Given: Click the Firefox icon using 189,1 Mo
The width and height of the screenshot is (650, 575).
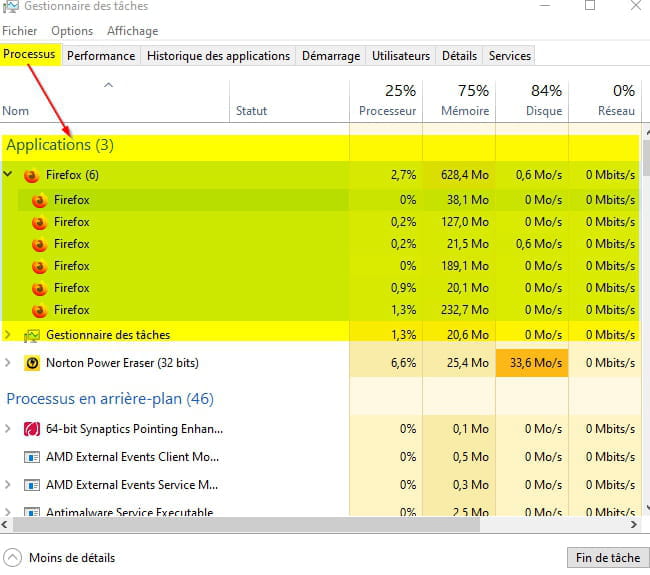Looking at the screenshot, I should 39,267.
